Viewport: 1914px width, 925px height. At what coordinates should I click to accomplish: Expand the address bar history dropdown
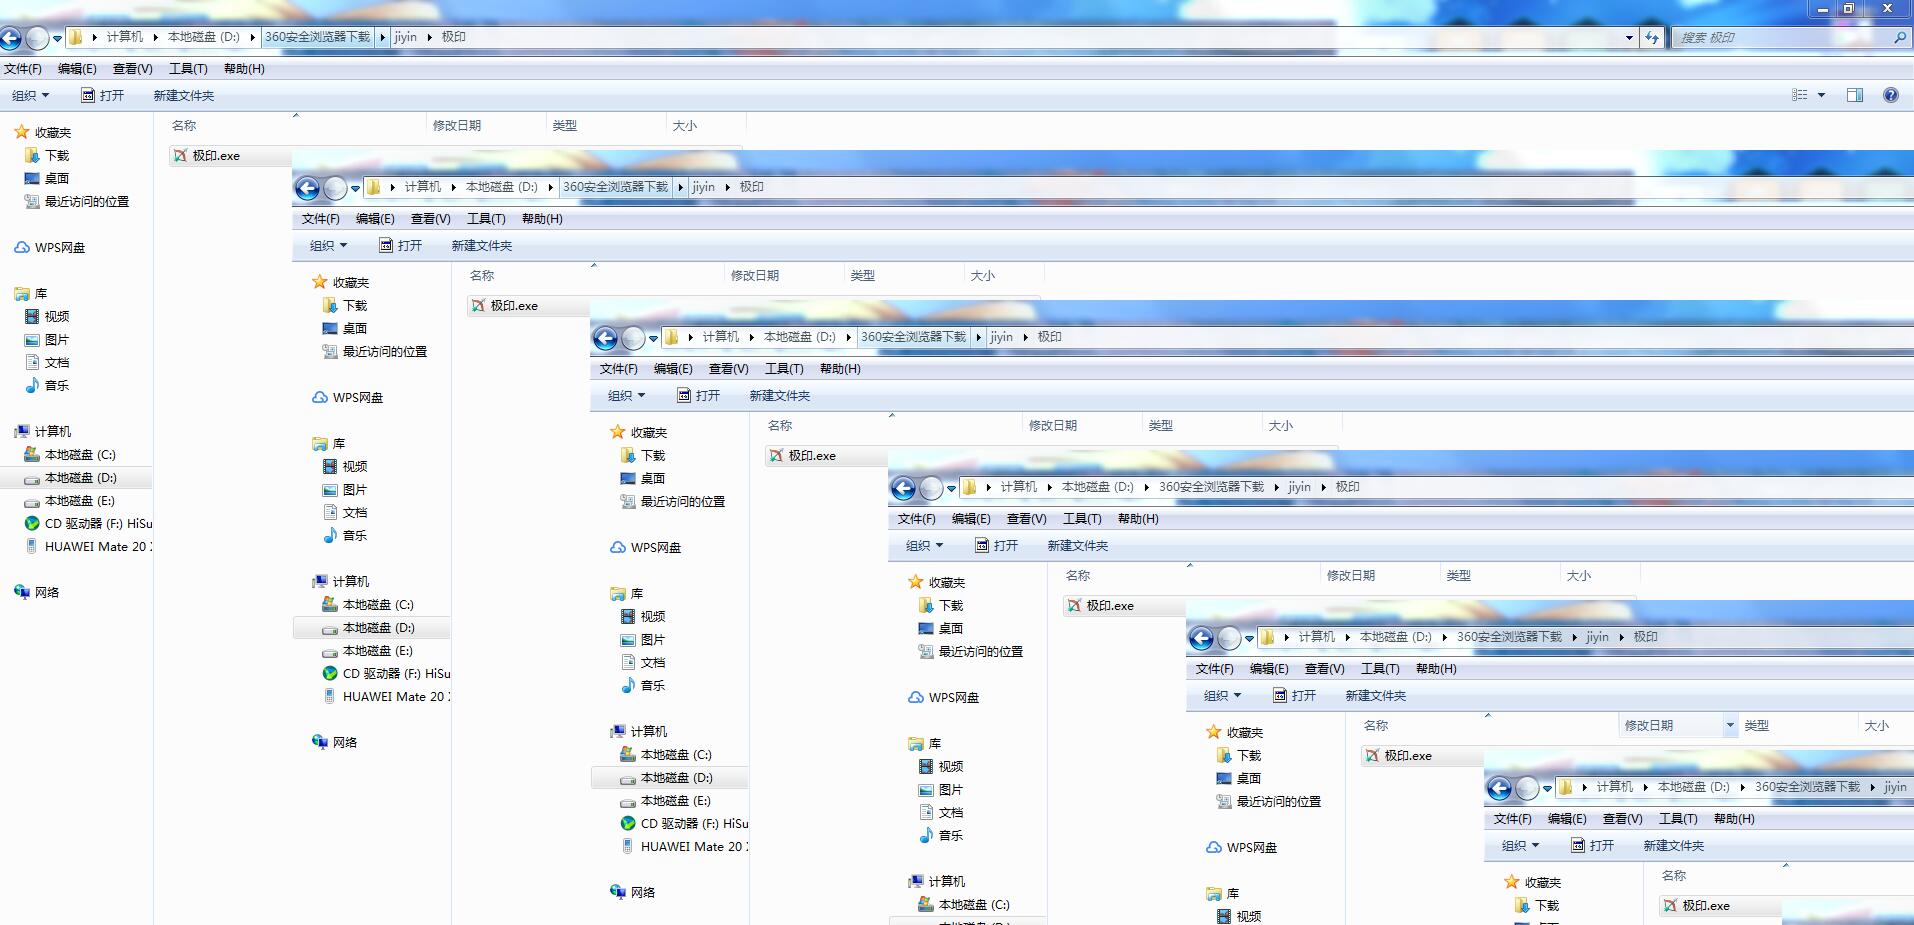(x=1629, y=37)
